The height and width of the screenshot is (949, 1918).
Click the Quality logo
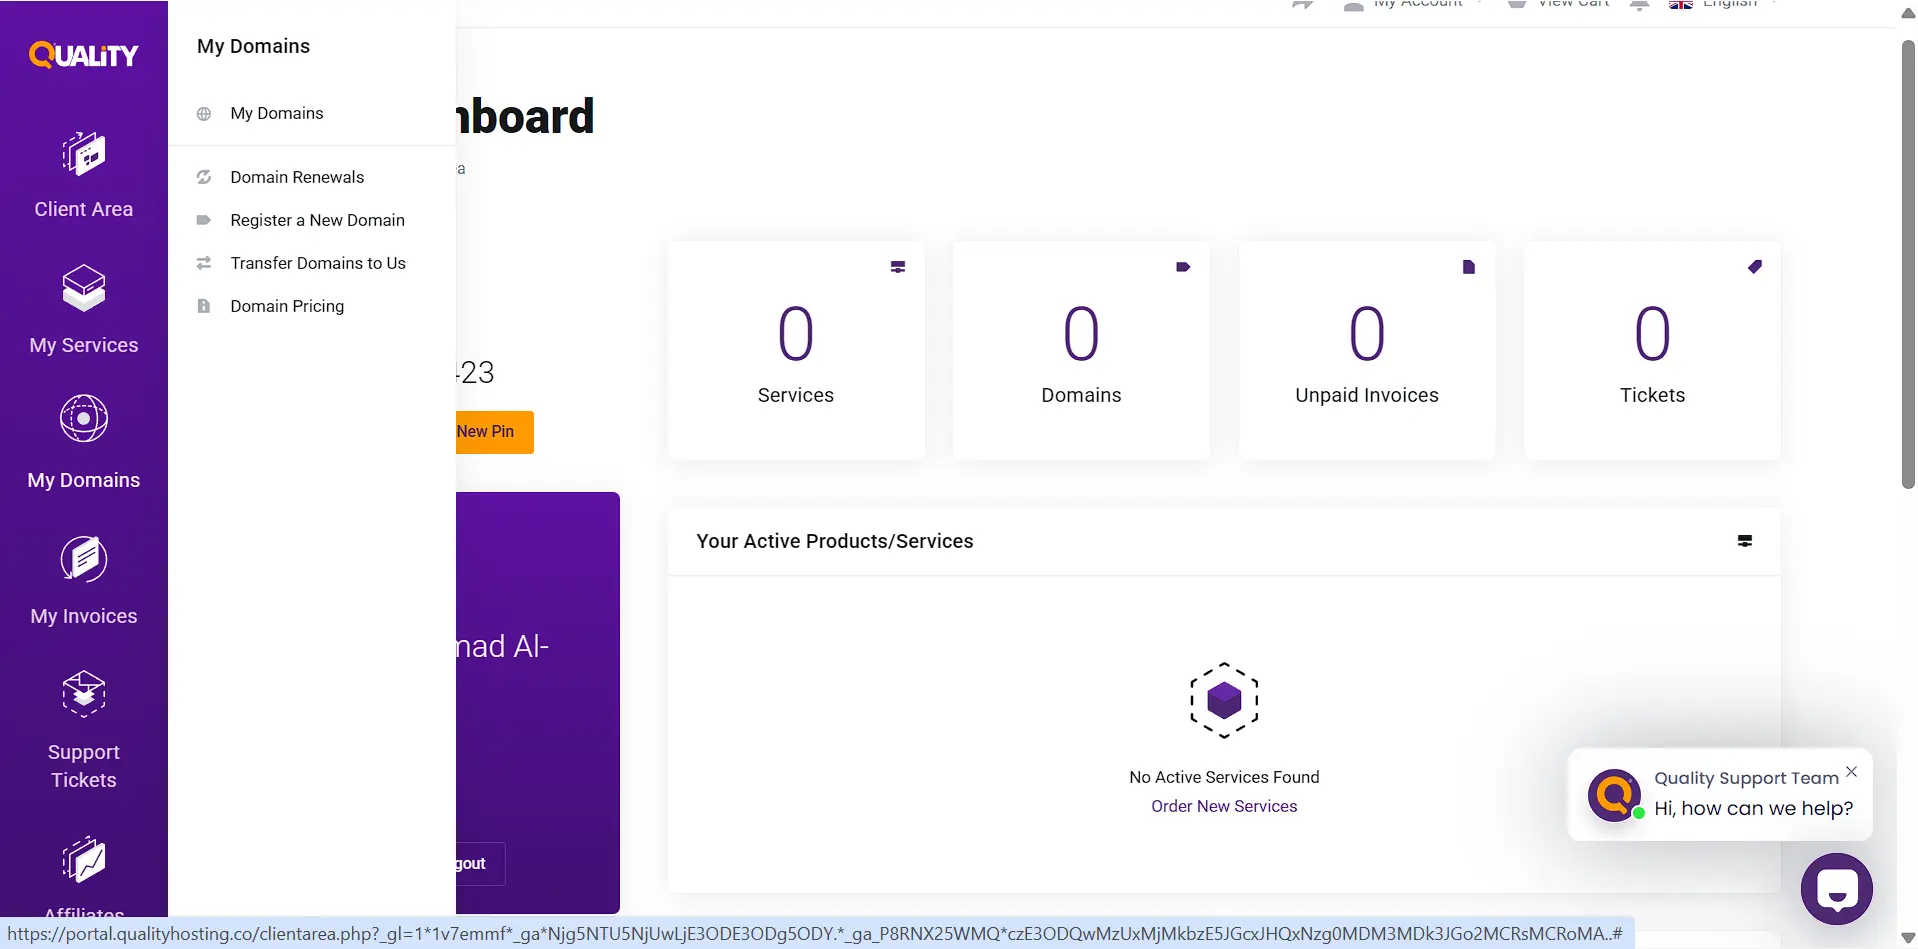pyautogui.click(x=84, y=55)
